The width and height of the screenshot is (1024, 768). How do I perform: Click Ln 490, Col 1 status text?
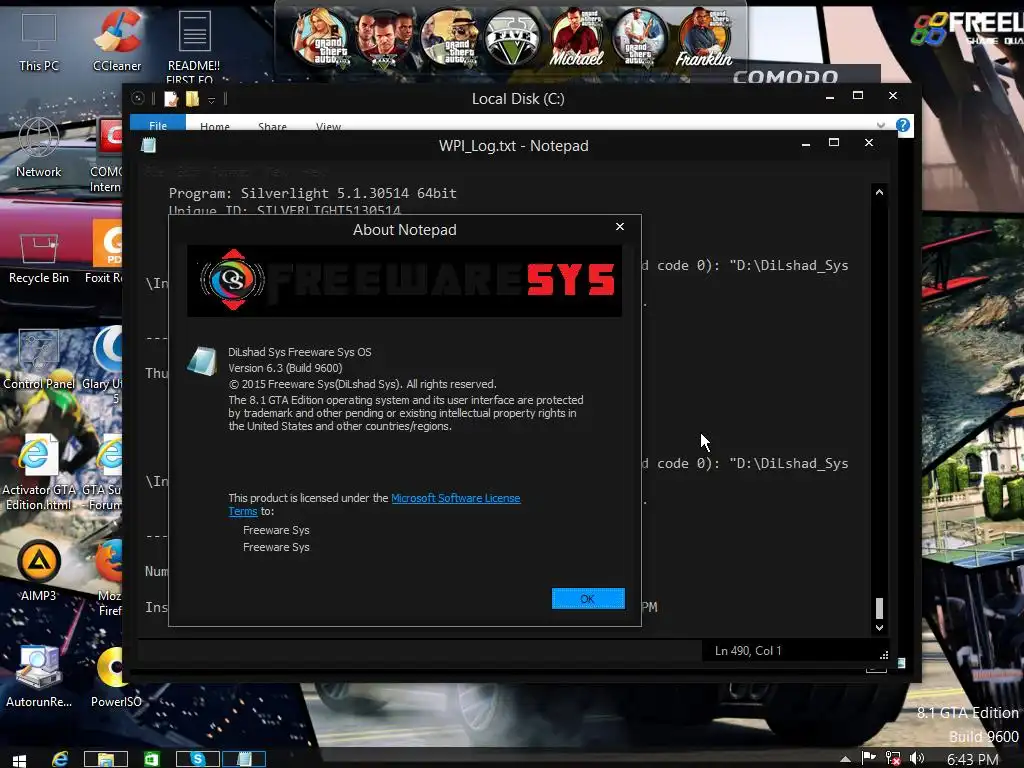point(748,650)
